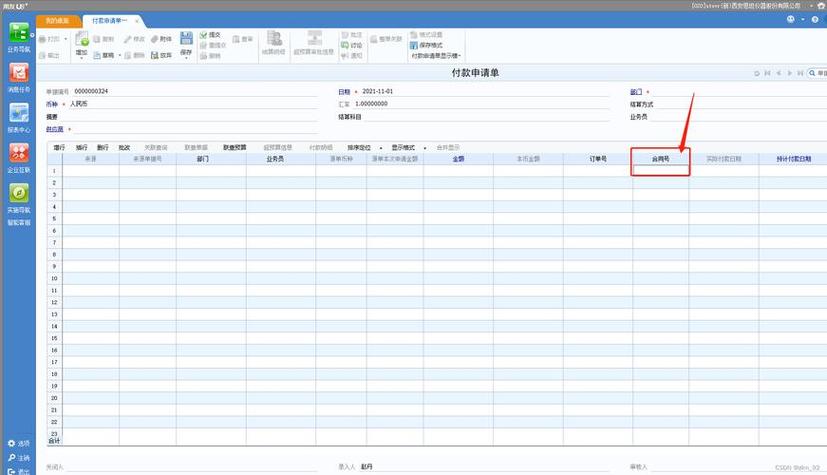Click the 草稿 (draft) toolbar icon

(103, 55)
